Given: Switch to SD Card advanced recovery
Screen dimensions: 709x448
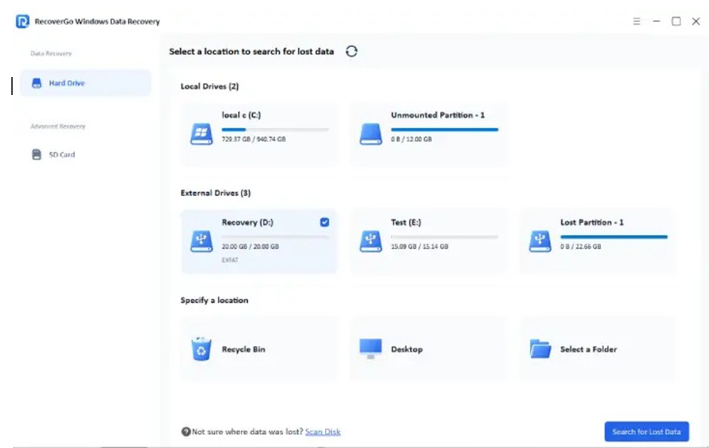Looking at the screenshot, I should click(62, 155).
